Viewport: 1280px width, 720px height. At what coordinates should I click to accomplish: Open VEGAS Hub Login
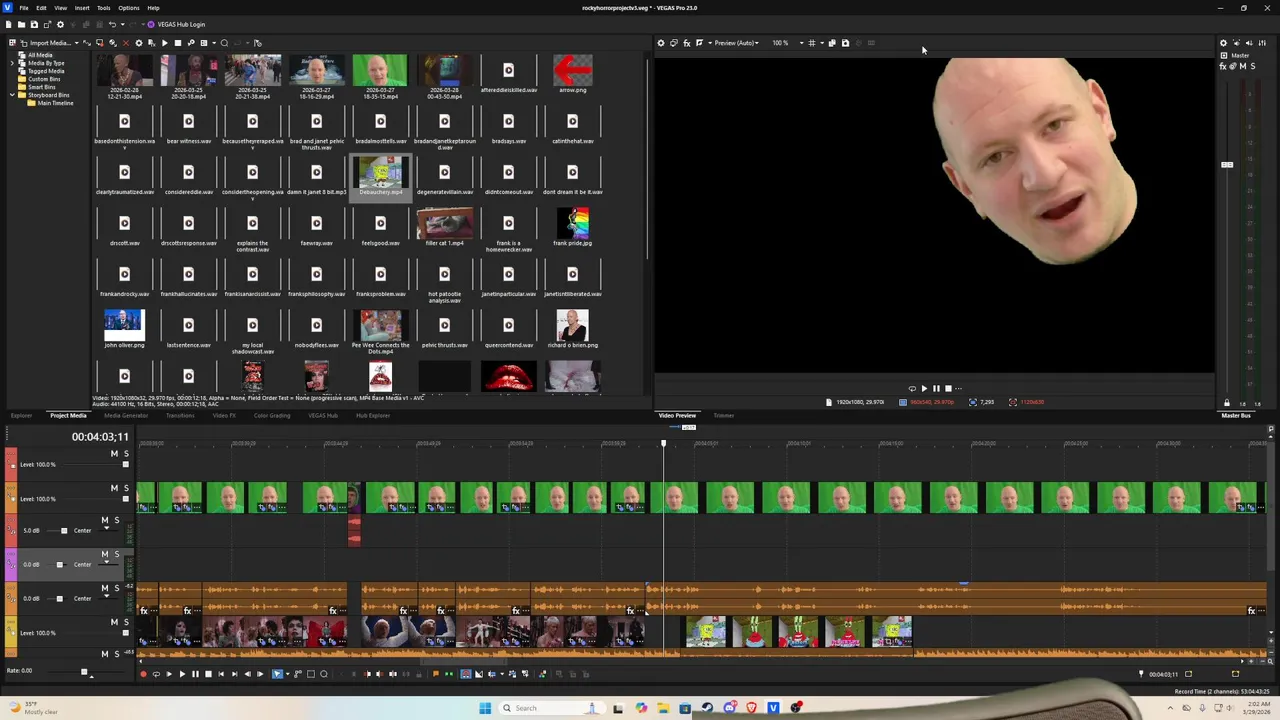coord(176,24)
